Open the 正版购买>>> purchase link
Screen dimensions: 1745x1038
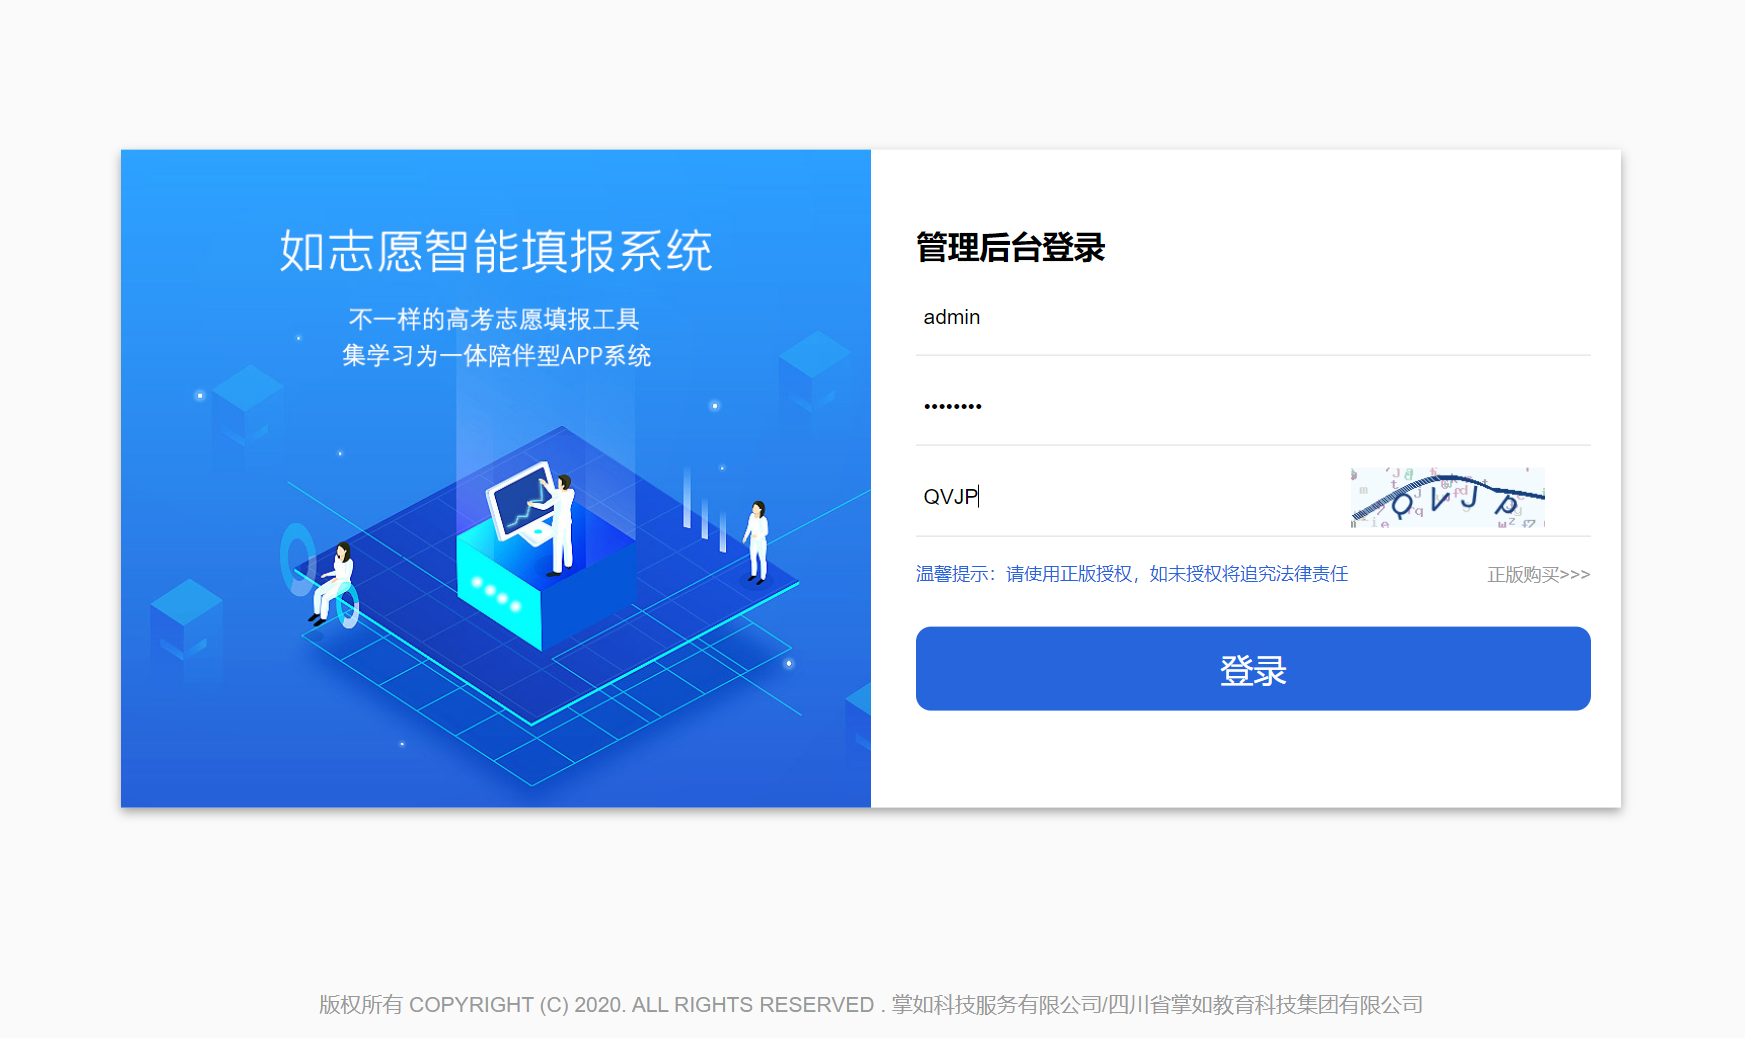(x=1538, y=574)
